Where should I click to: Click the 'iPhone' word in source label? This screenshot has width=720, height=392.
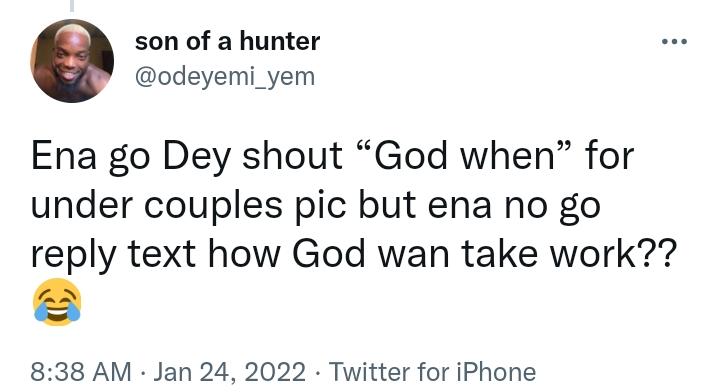point(496,371)
